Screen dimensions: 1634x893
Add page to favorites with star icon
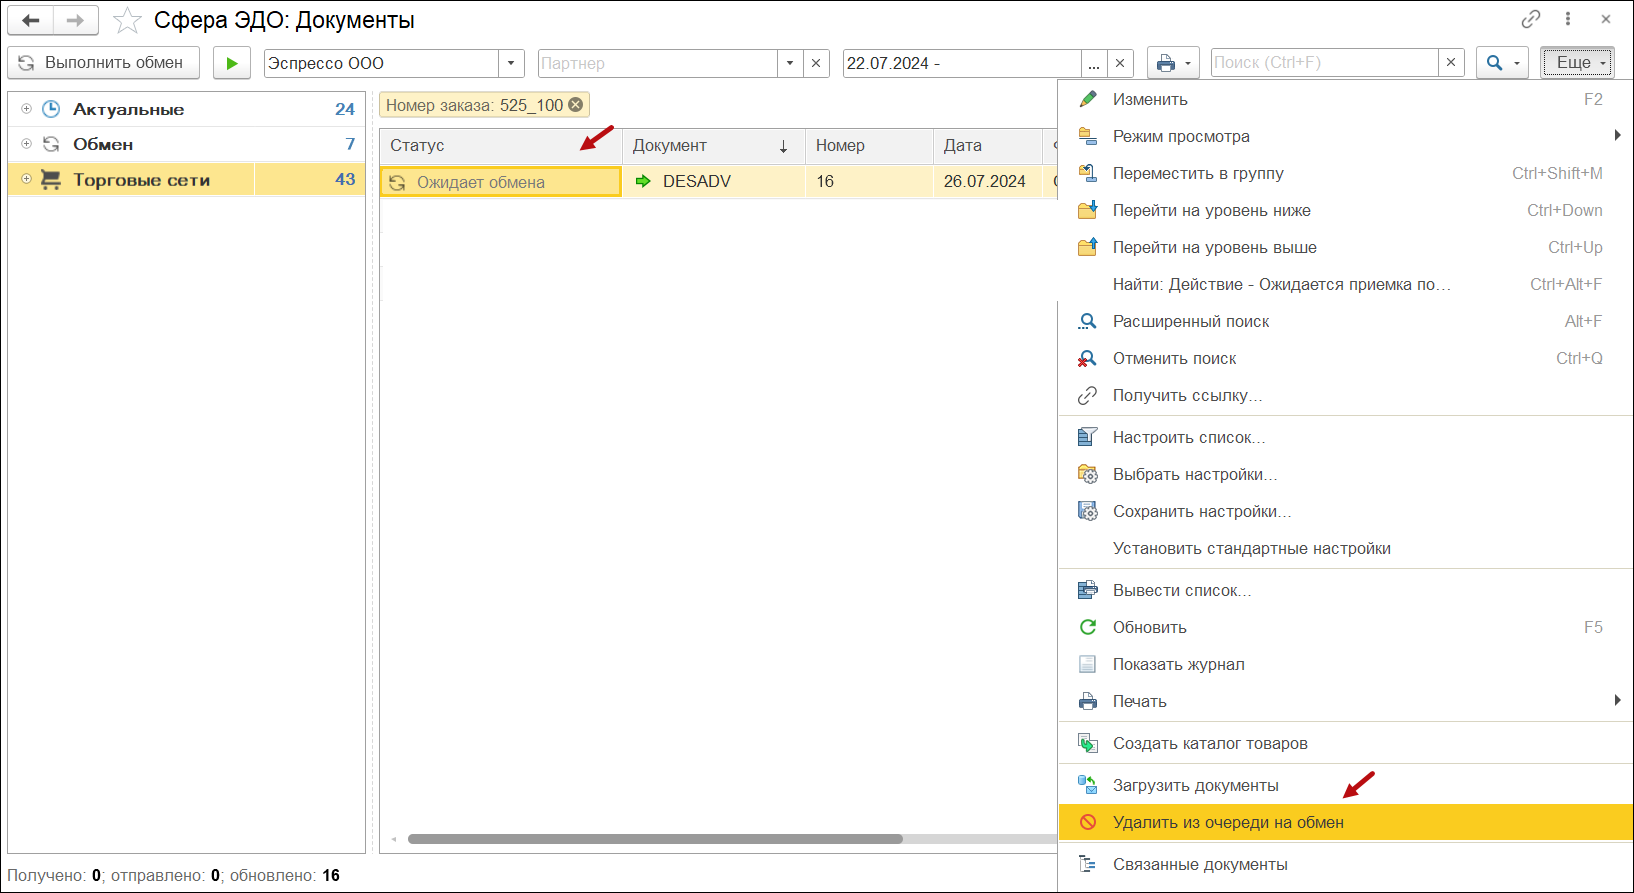127,20
